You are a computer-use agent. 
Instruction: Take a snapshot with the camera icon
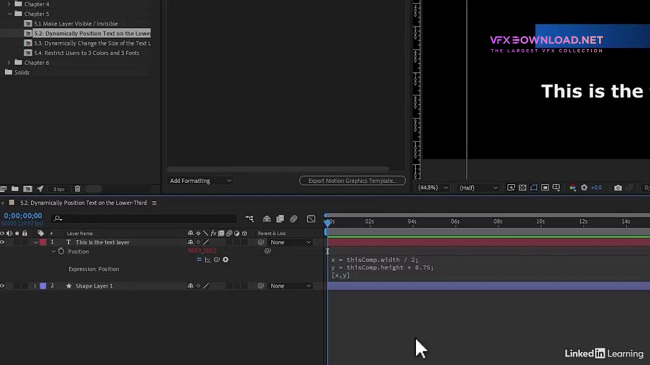(618, 188)
